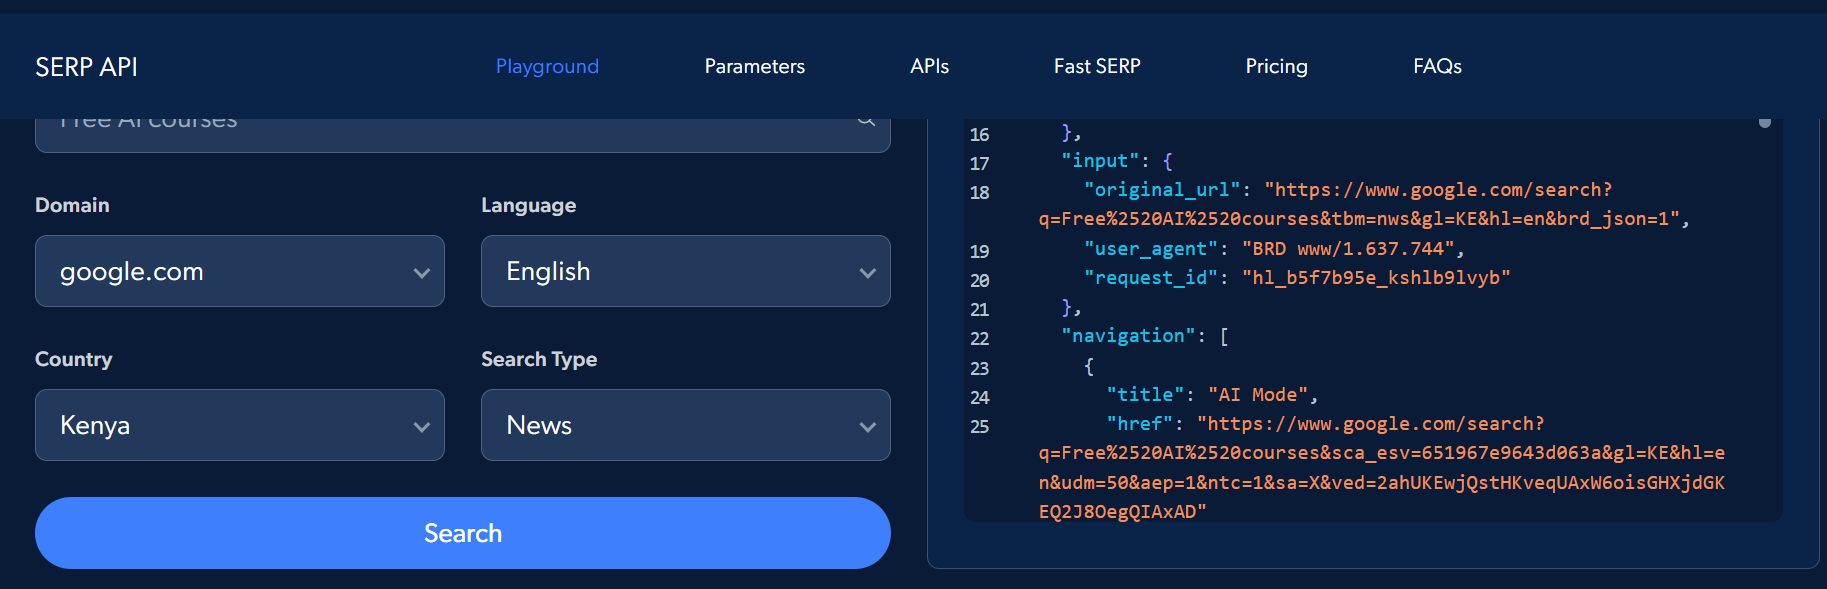Click the blue Search button
1827x589 pixels.
pos(463,533)
